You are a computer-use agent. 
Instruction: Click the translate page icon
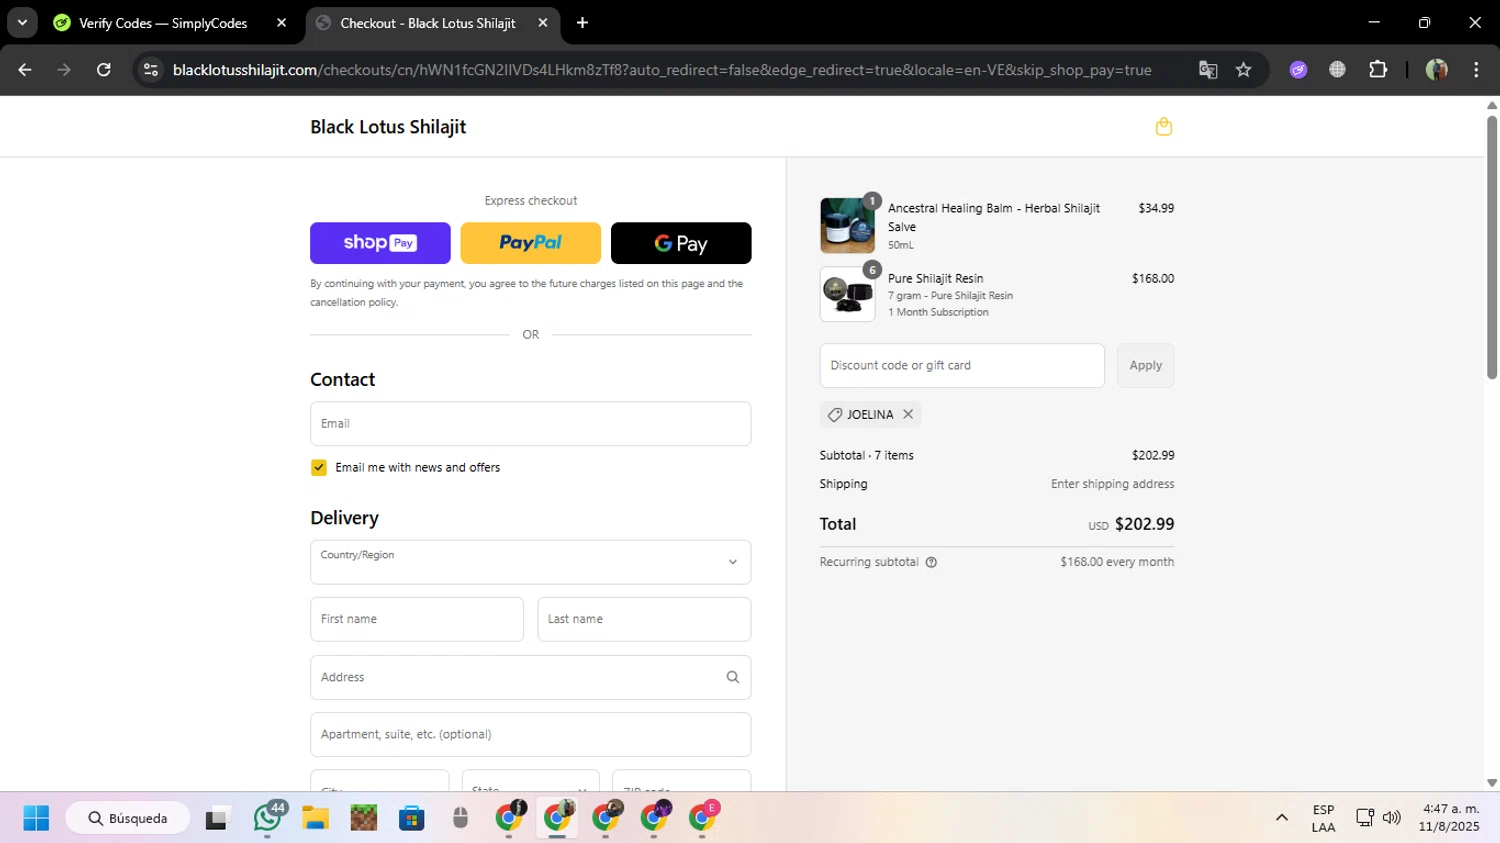point(1208,70)
